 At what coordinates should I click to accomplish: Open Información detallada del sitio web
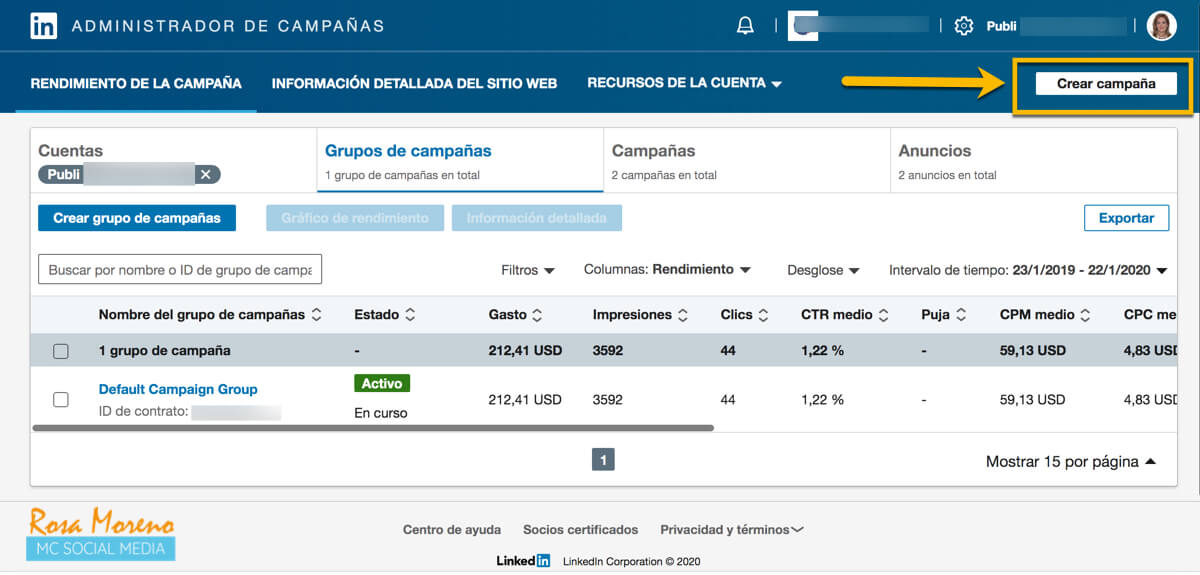coord(414,83)
